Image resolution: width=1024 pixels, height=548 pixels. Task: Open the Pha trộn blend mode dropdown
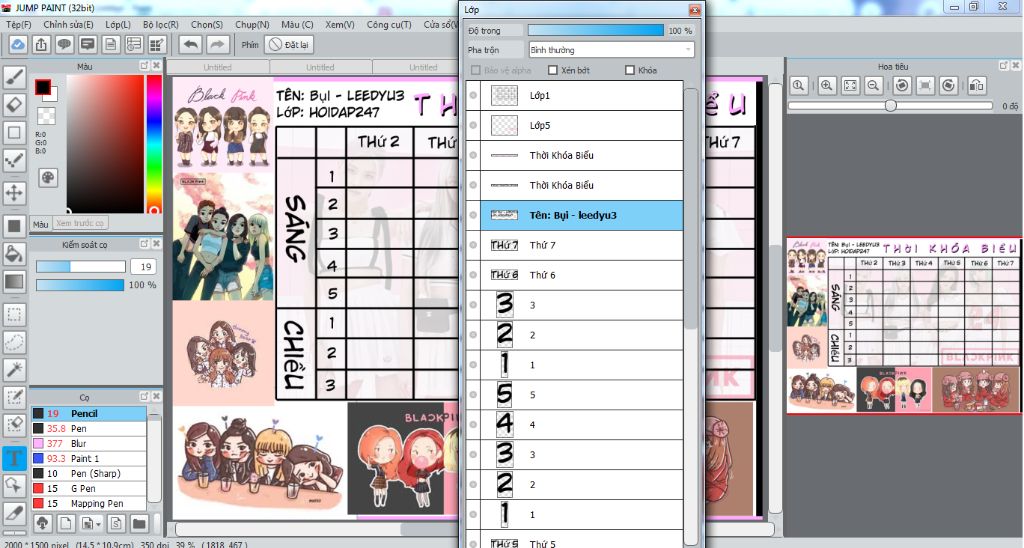[x=611, y=50]
